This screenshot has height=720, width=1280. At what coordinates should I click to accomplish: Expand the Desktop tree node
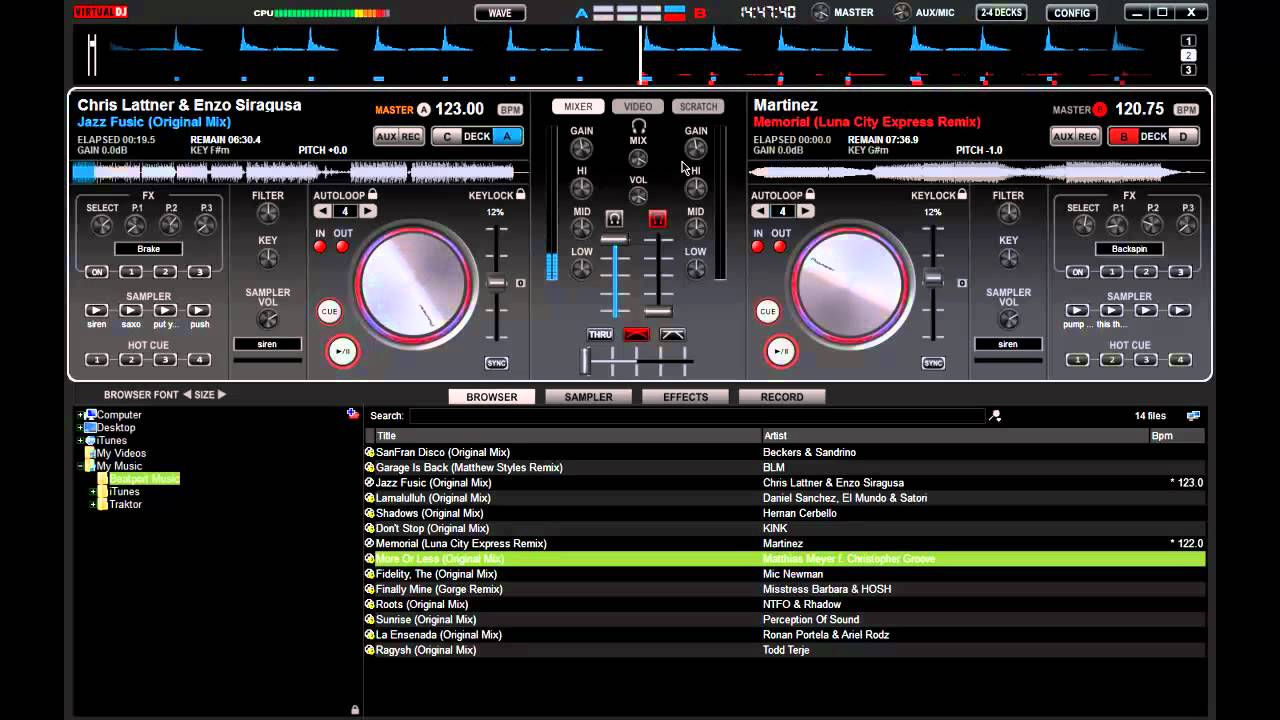coord(80,428)
